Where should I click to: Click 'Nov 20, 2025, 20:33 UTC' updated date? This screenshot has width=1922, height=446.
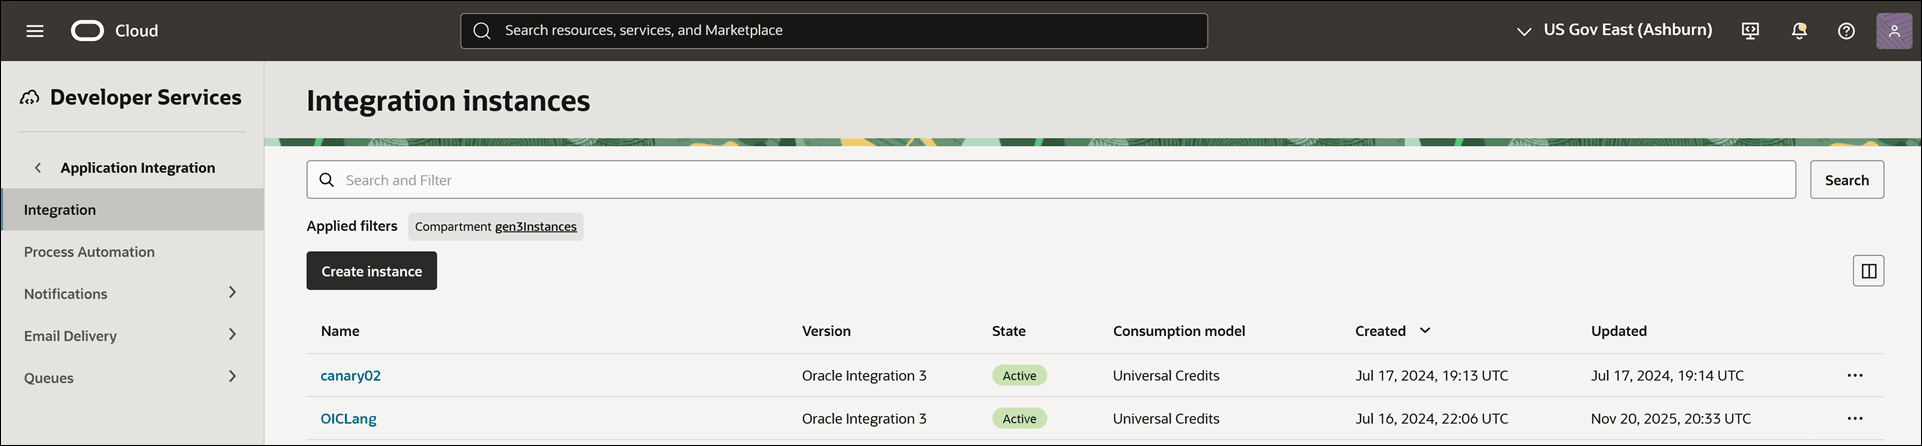pos(1671,419)
